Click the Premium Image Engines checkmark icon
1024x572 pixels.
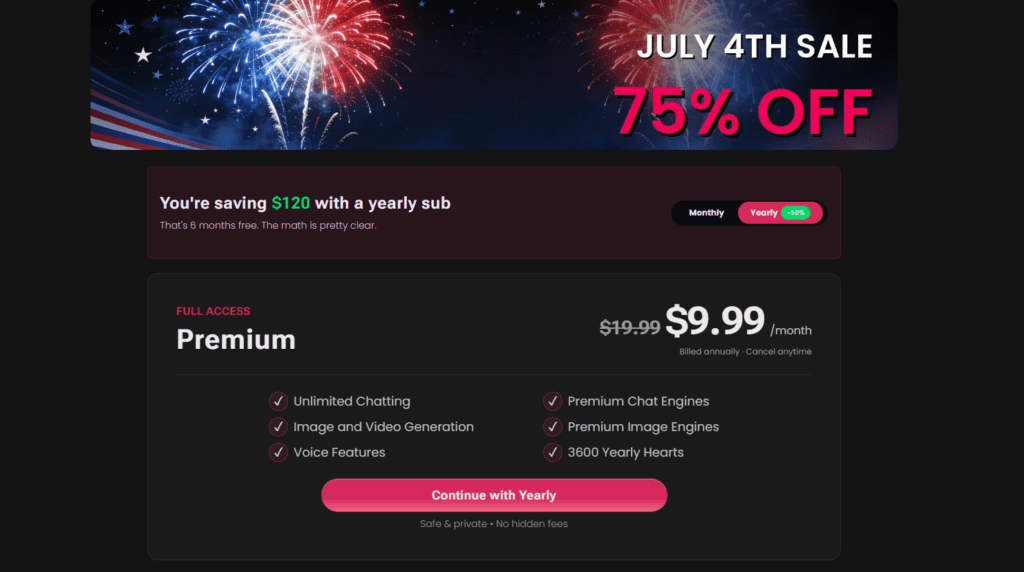tap(552, 426)
